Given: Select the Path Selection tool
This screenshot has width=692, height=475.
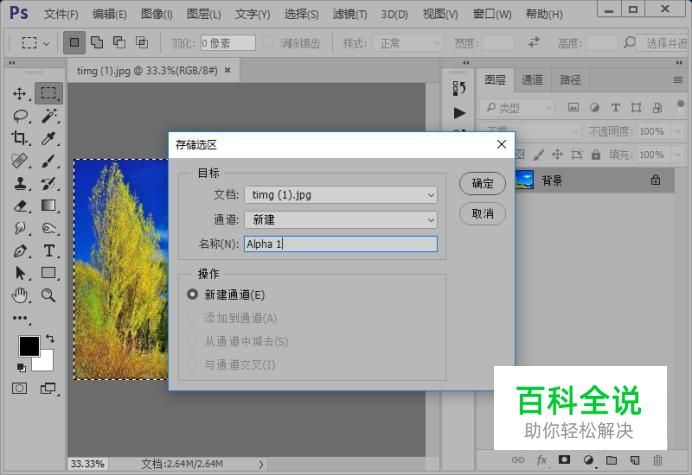Looking at the screenshot, I should point(20,273).
